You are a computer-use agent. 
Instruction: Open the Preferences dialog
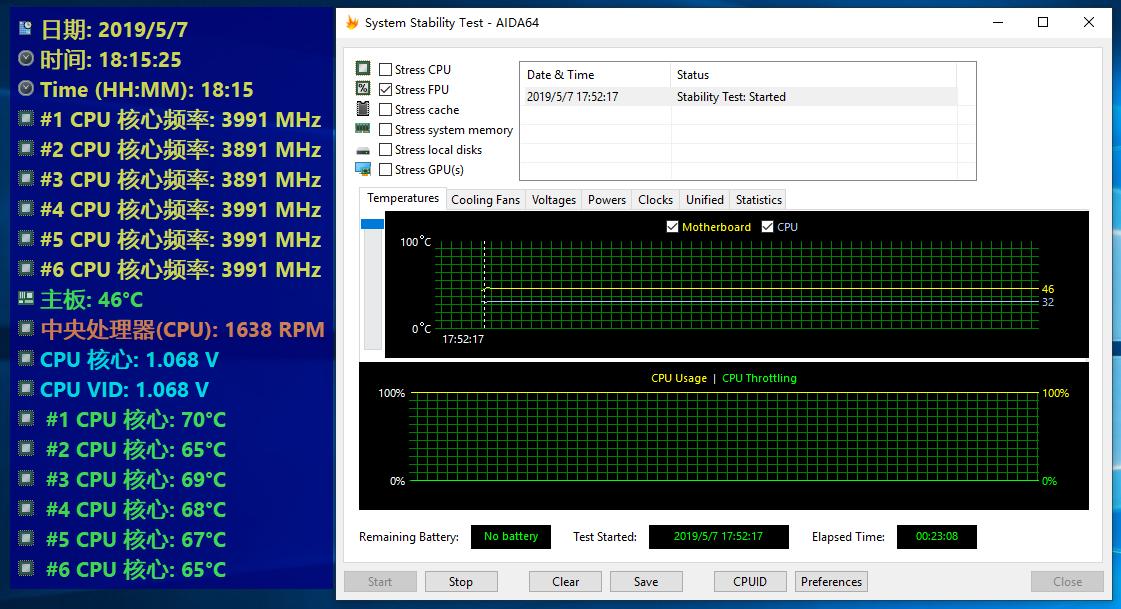click(831, 582)
